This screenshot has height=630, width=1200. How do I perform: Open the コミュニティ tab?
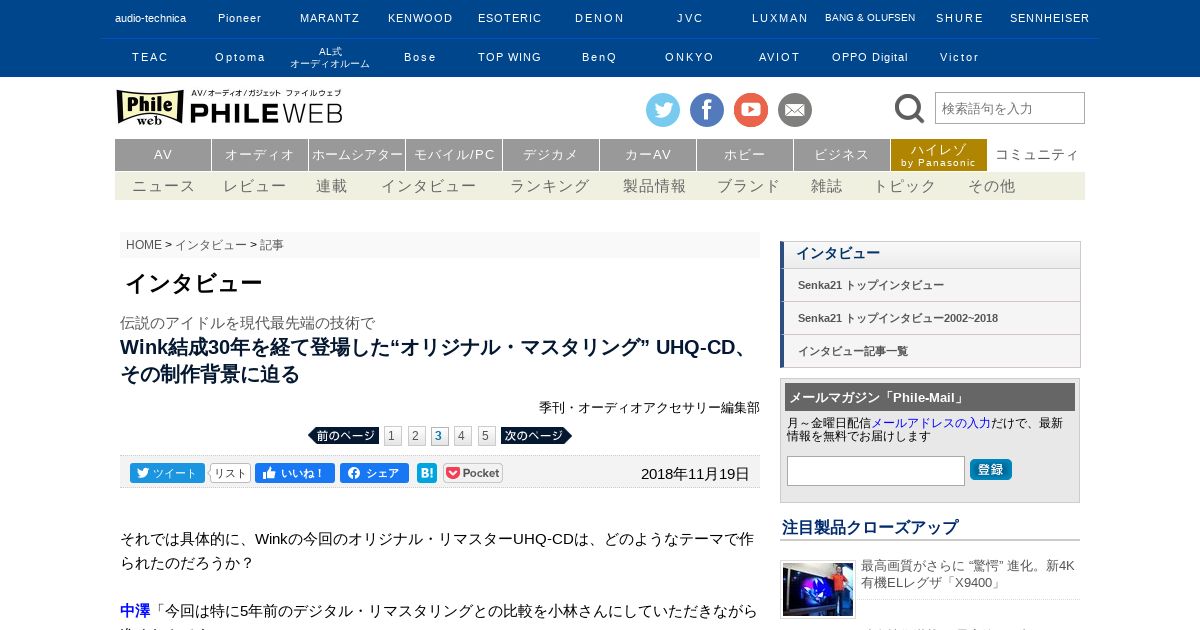(x=1037, y=155)
